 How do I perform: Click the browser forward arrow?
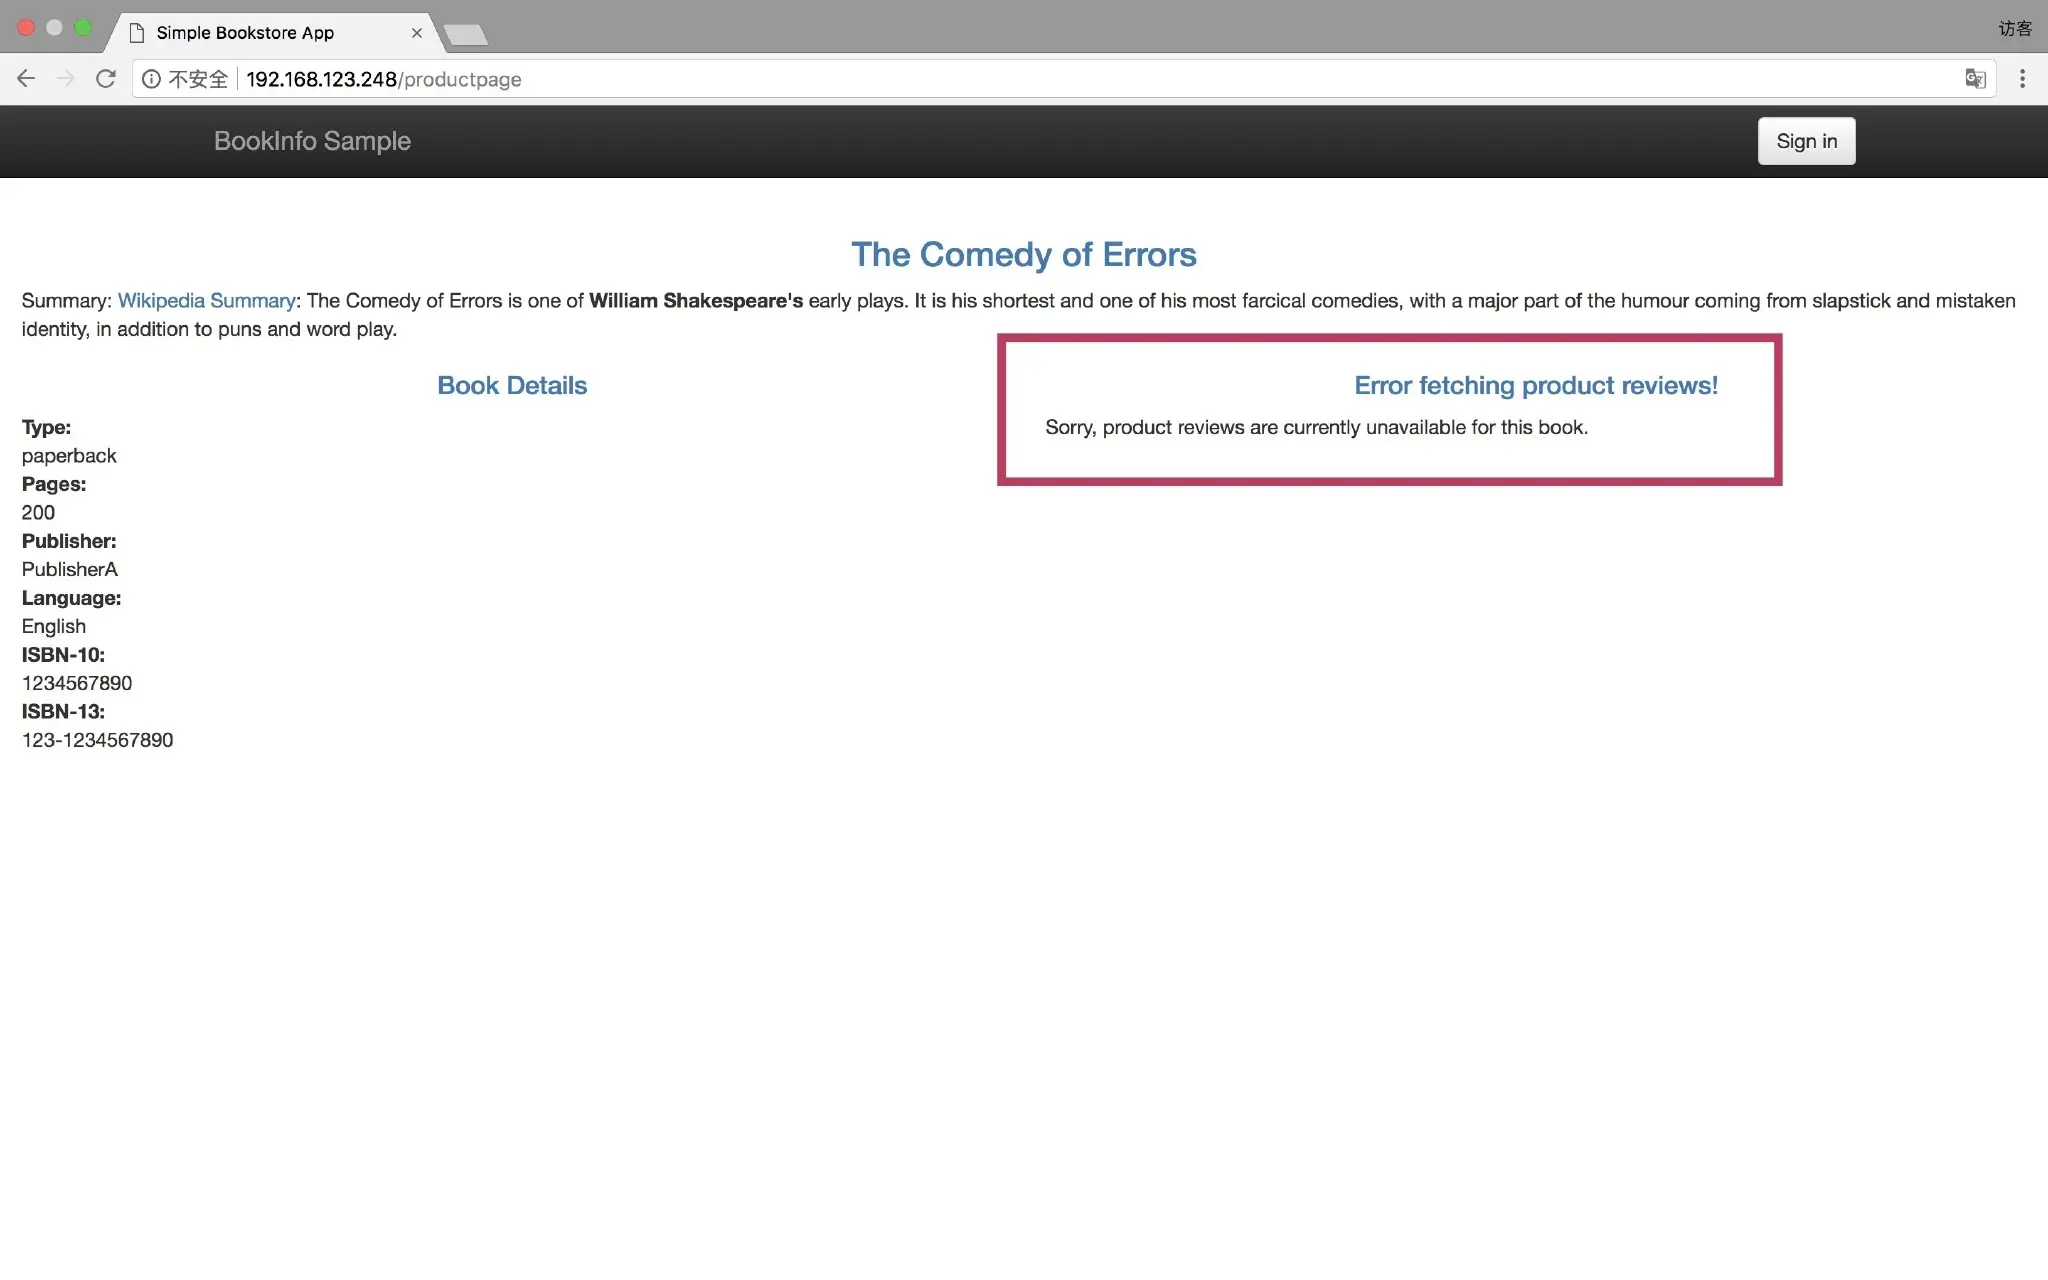click(66, 79)
